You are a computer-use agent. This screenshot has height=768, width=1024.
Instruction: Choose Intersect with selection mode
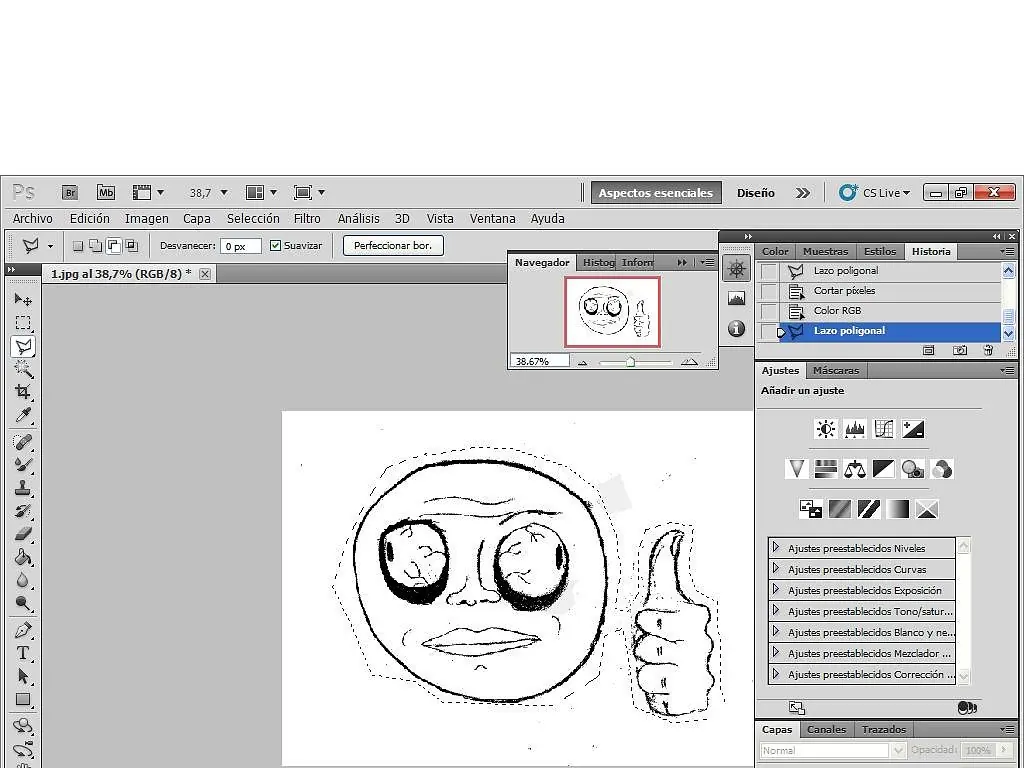[131, 246]
